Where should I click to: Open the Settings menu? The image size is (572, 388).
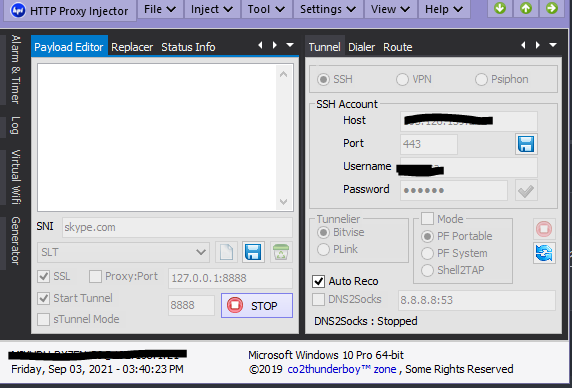tap(328, 9)
